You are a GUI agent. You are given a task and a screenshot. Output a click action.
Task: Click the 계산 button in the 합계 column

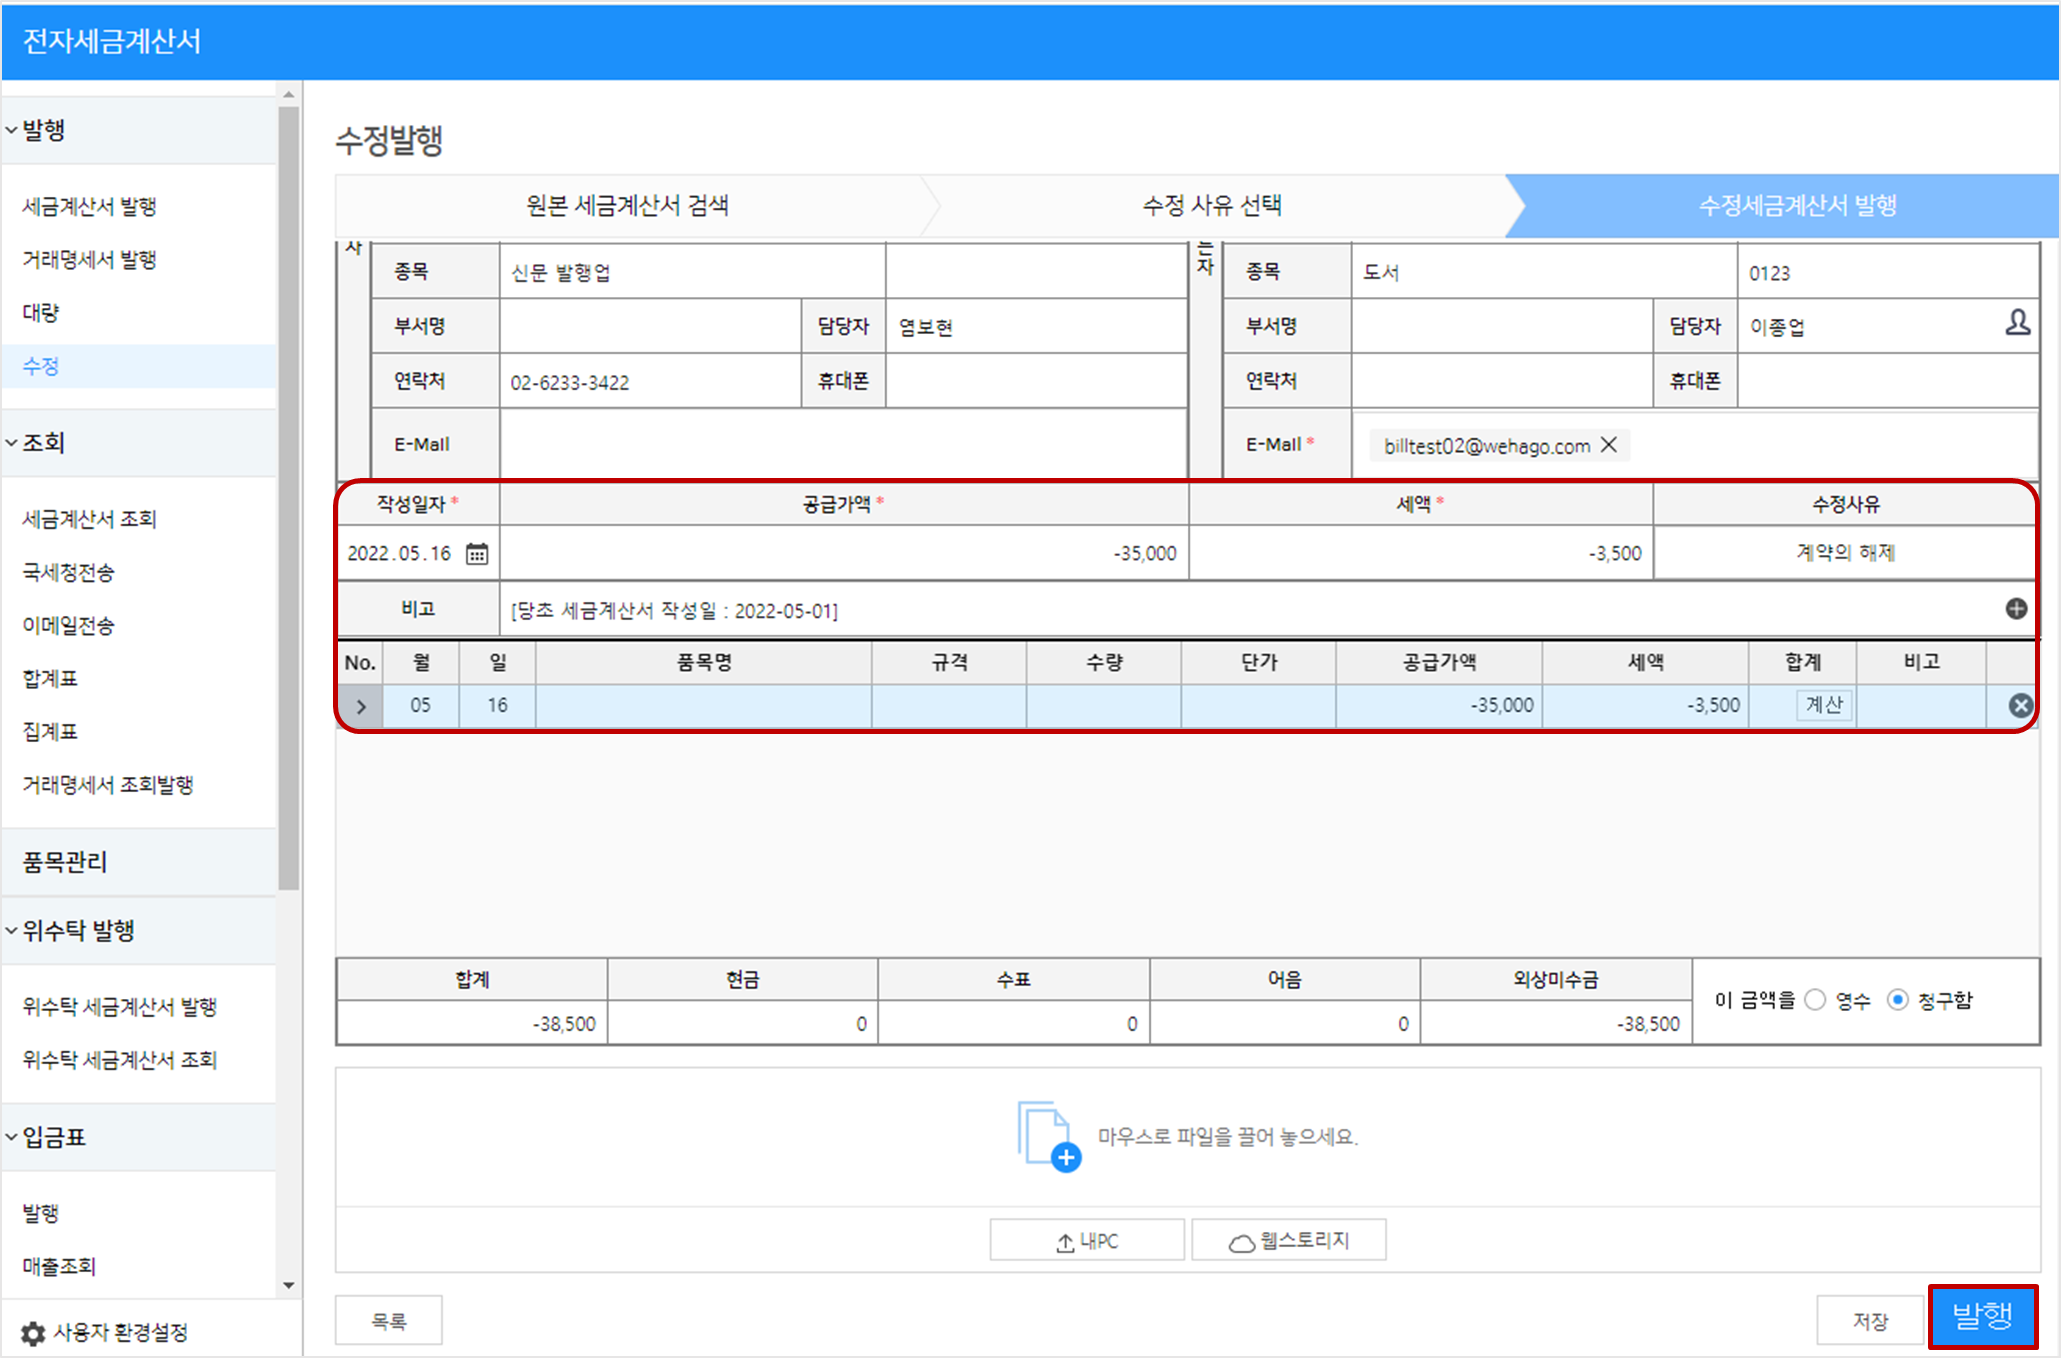click(x=1823, y=705)
